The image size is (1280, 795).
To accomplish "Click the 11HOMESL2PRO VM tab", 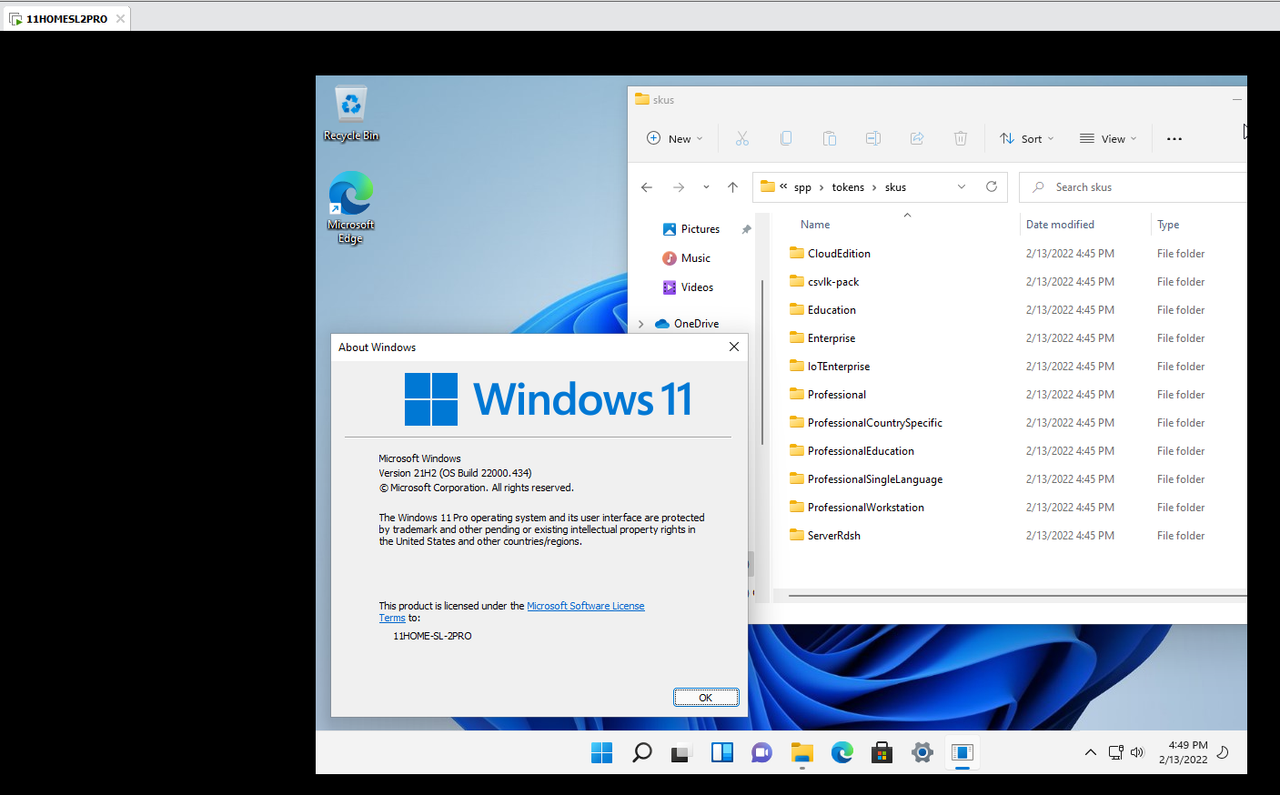I will tap(65, 18).
